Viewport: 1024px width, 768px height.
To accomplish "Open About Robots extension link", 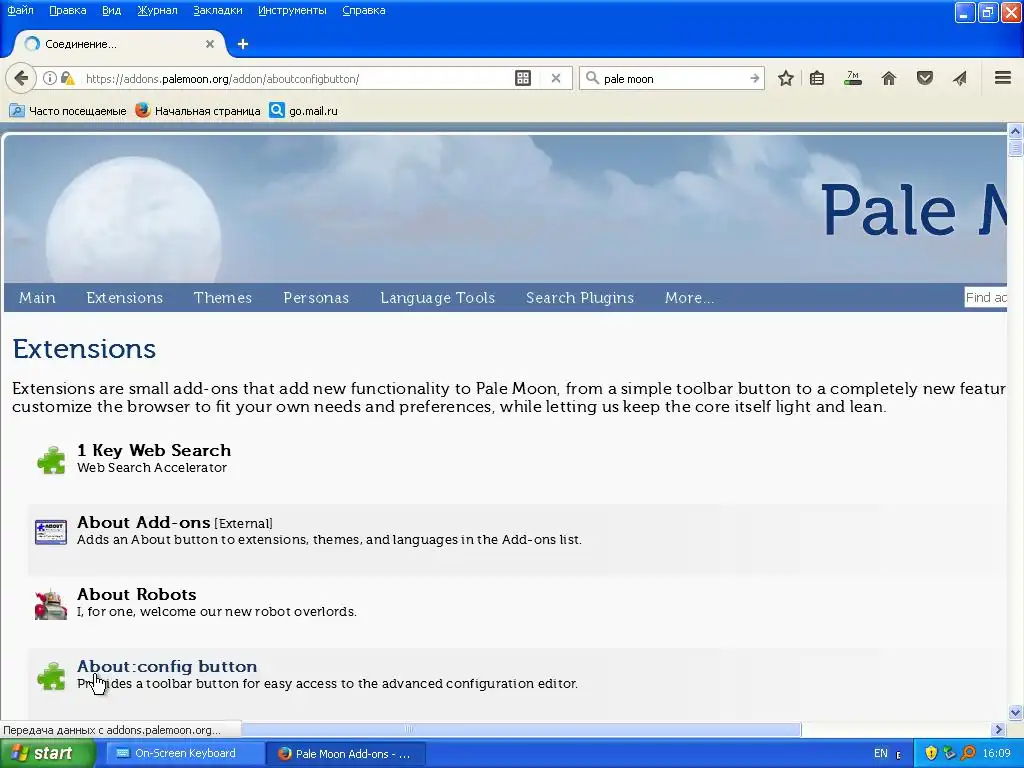I will pyautogui.click(x=136, y=594).
